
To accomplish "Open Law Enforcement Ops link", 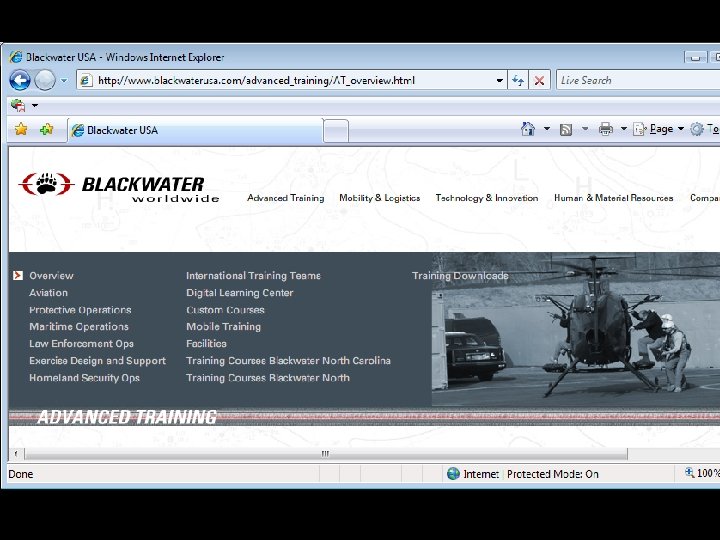I will 81,343.
